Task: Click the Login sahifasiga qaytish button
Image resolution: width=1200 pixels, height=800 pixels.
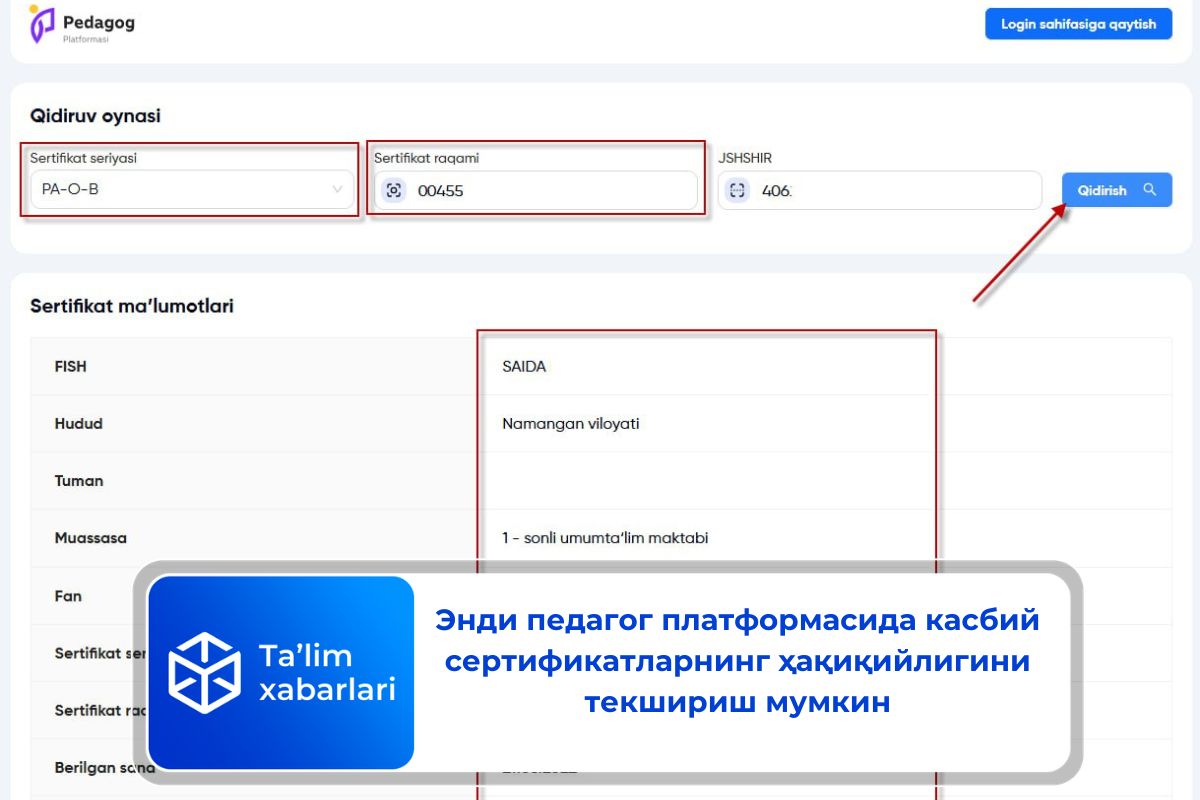Action: coord(1078,23)
